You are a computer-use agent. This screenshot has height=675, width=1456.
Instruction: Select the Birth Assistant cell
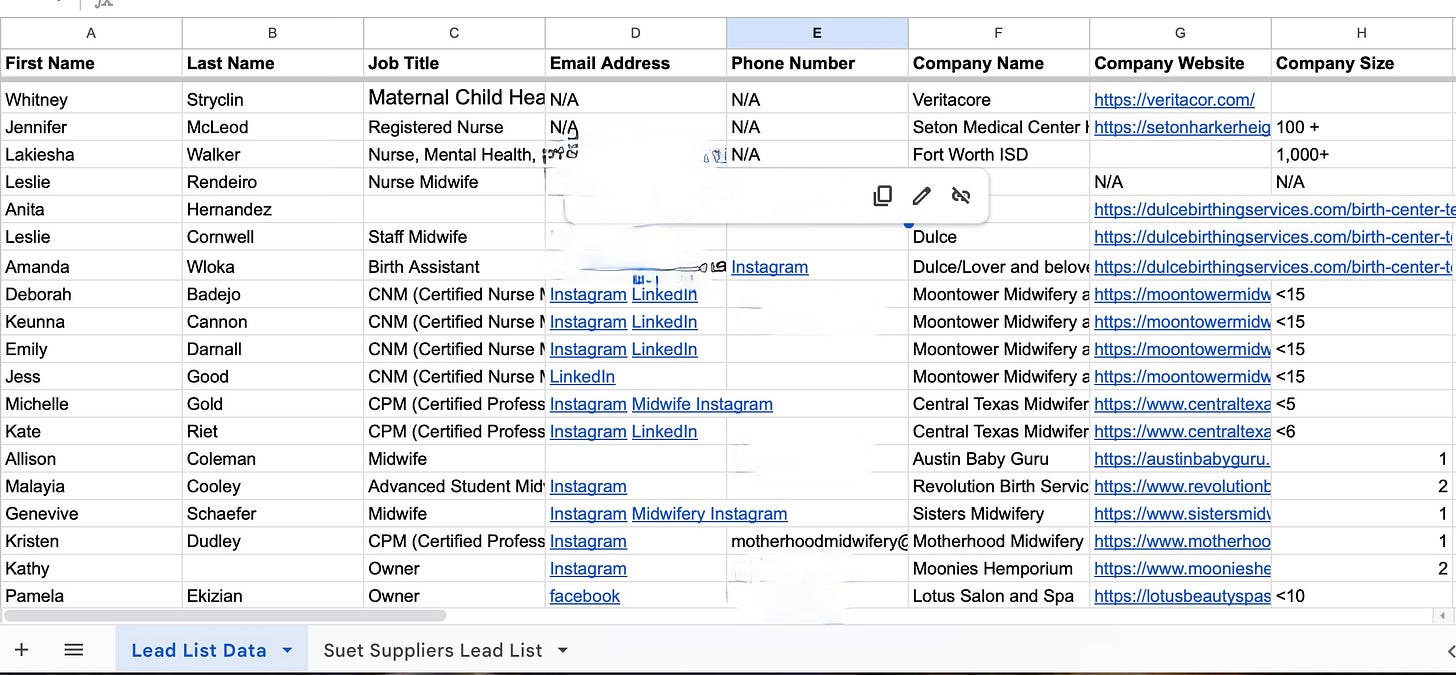click(454, 267)
